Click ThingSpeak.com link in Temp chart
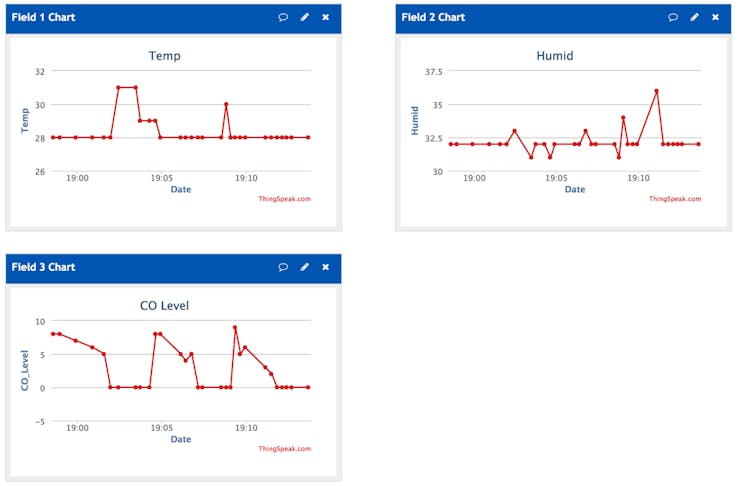 [x=284, y=198]
